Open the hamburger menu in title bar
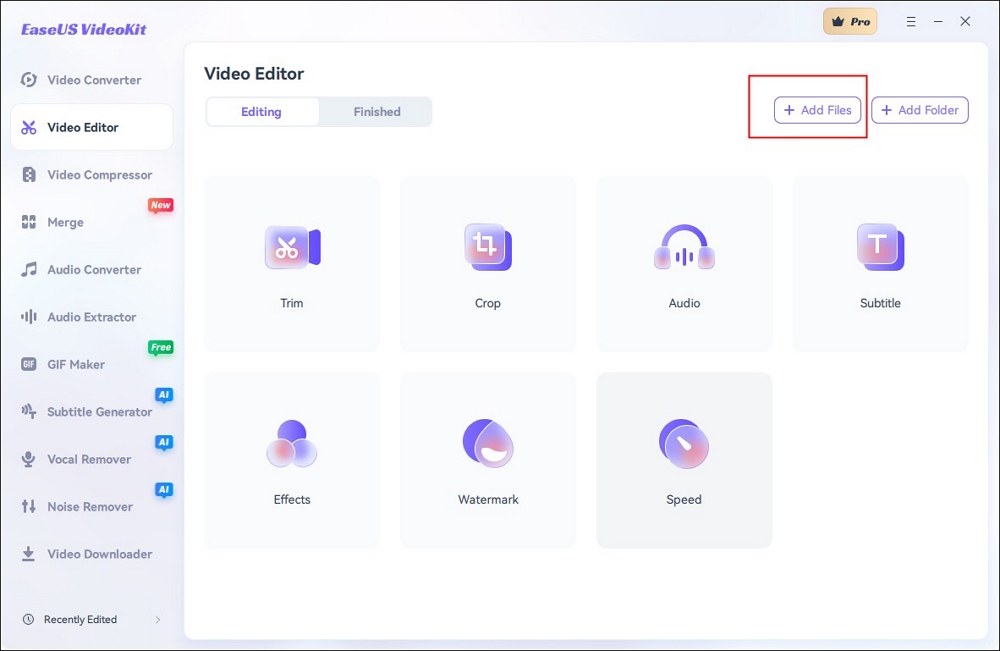The width and height of the screenshot is (1000, 651). [x=911, y=22]
